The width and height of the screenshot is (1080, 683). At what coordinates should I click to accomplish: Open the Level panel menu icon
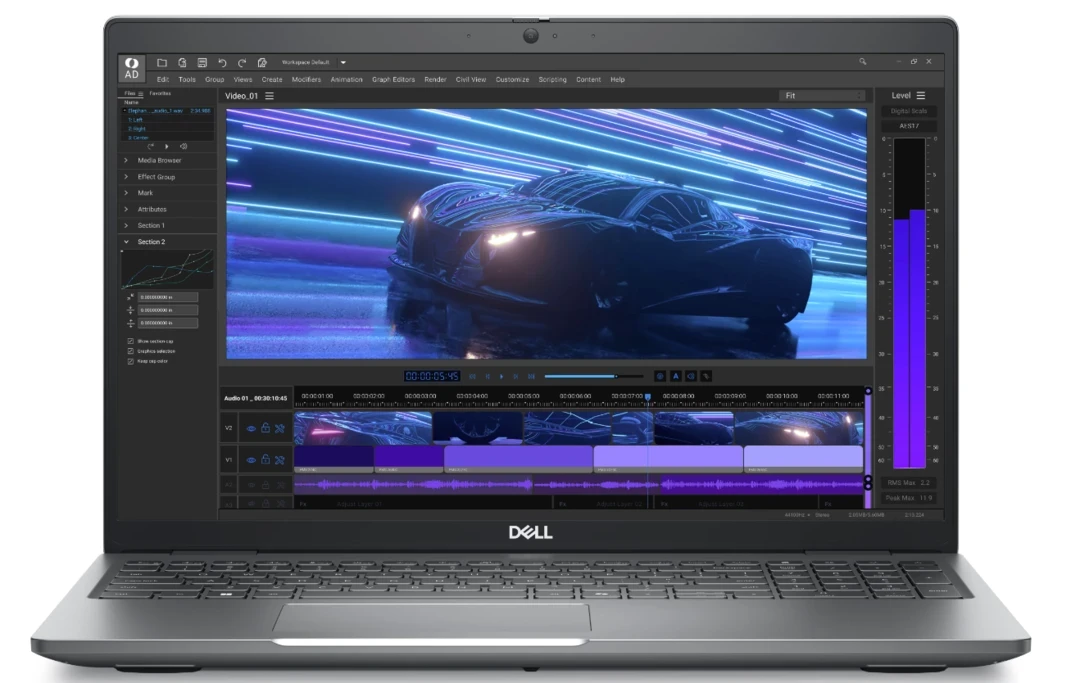[x=921, y=96]
